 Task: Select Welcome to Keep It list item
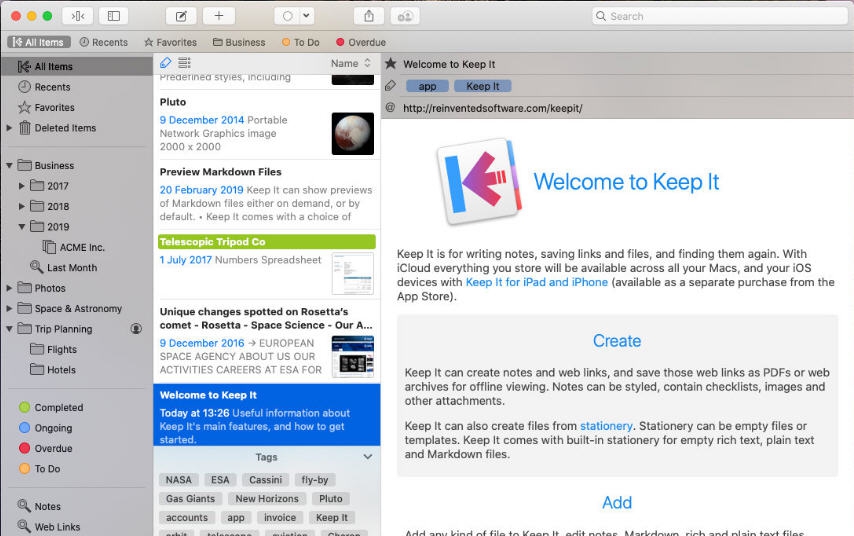pos(267,415)
